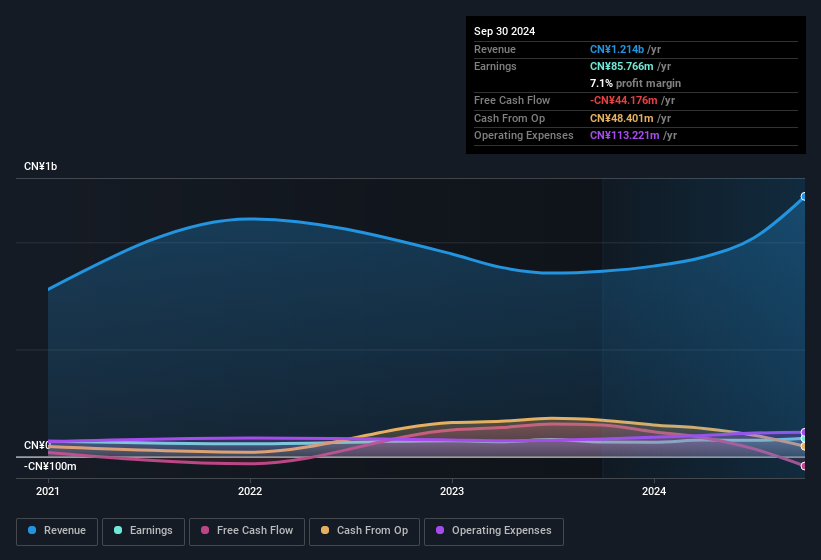The image size is (821, 560).
Task: Click the Revenue label in tooltip
Action: 495,49
